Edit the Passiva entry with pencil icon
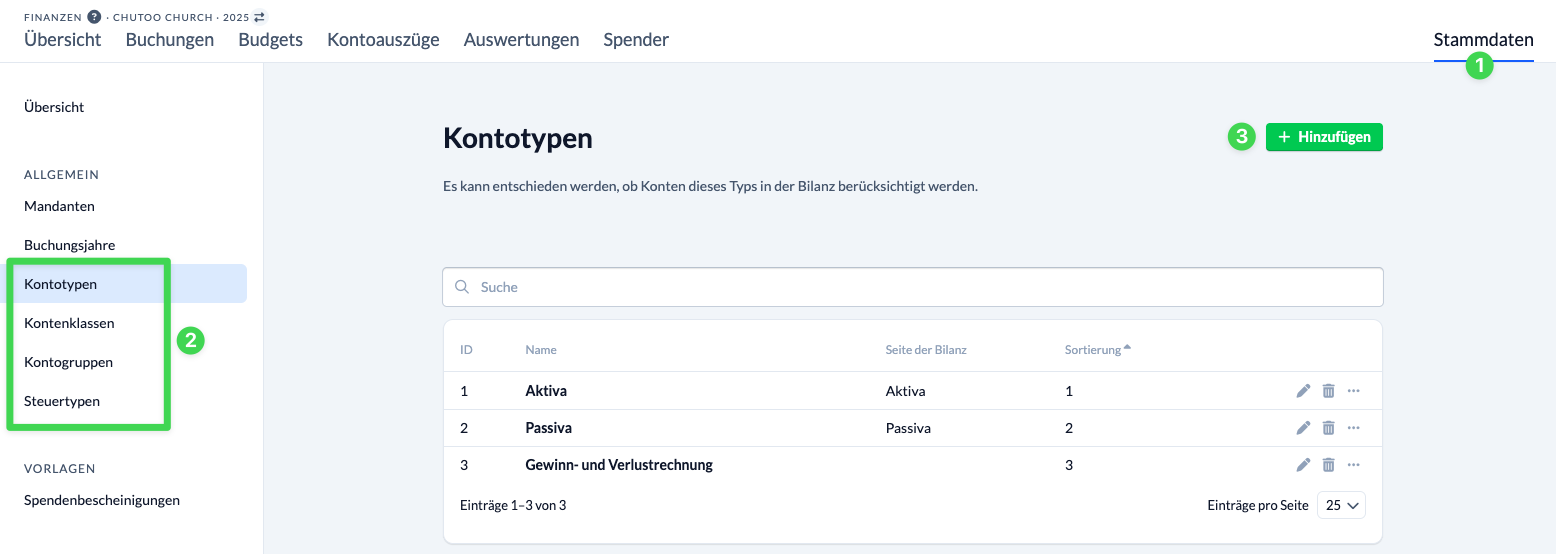 point(1303,428)
